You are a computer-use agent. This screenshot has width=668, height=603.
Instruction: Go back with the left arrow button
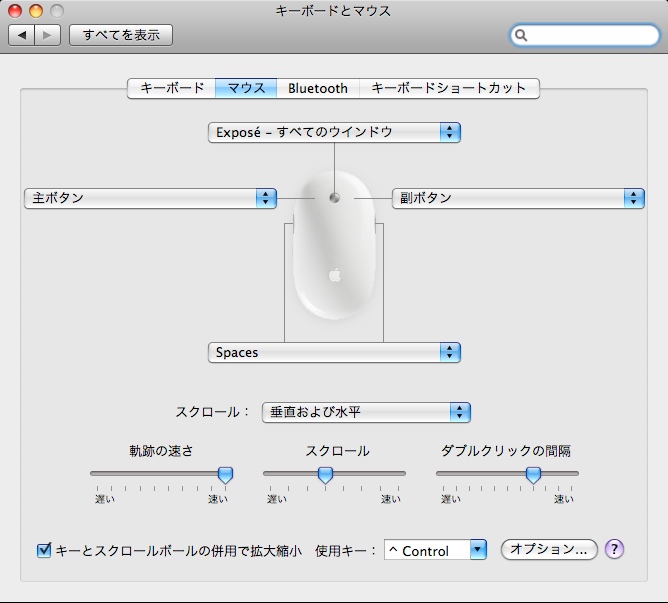pyautogui.click(x=21, y=35)
